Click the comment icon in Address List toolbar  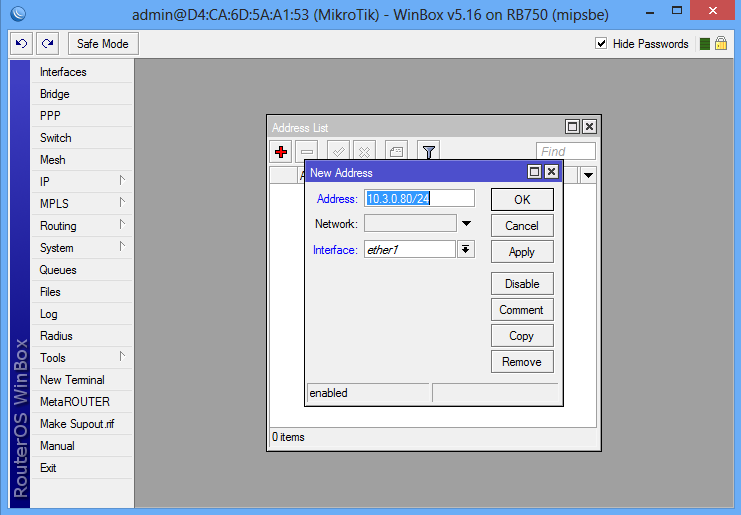click(x=396, y=152)
